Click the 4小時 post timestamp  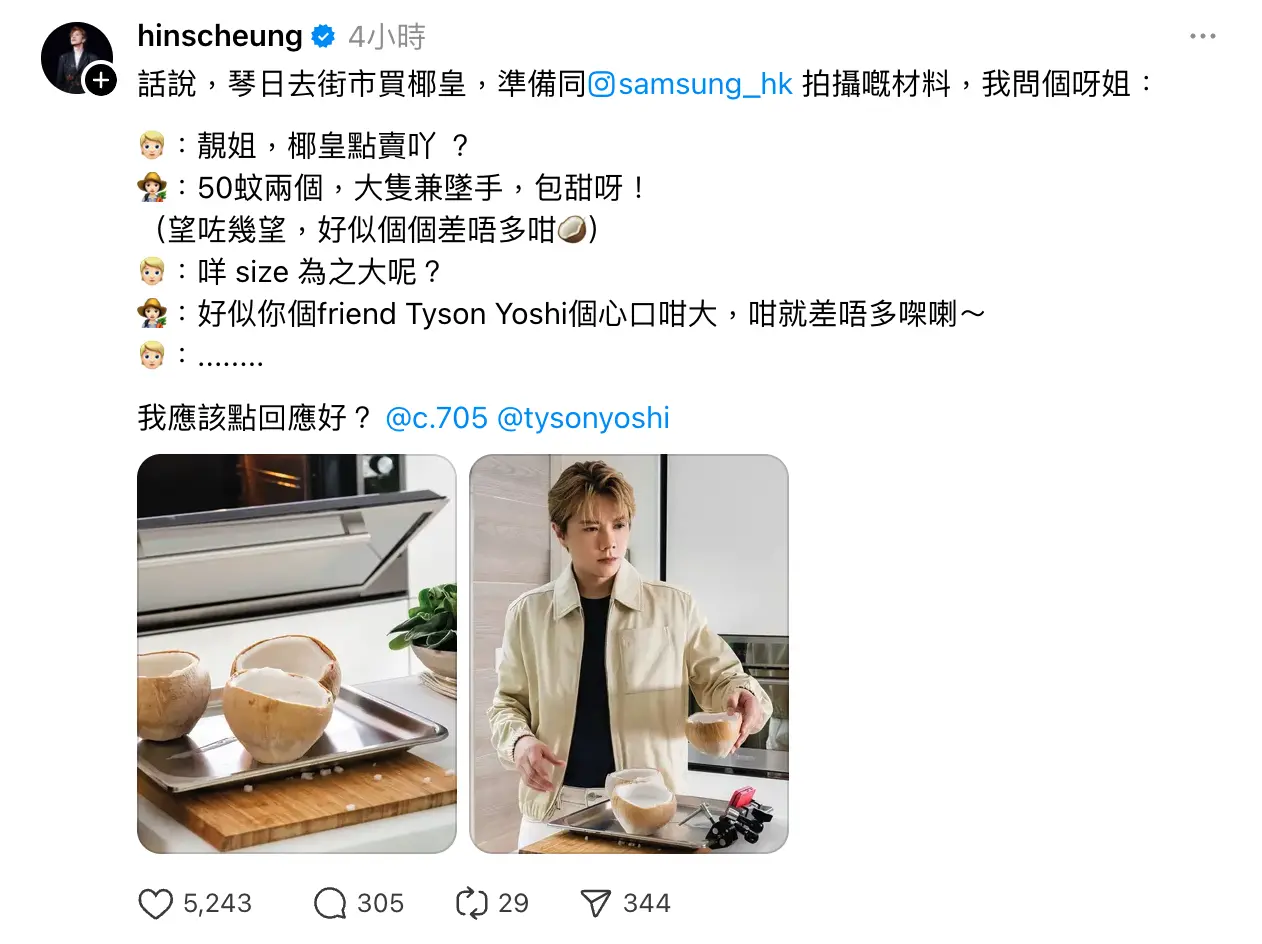386,37
